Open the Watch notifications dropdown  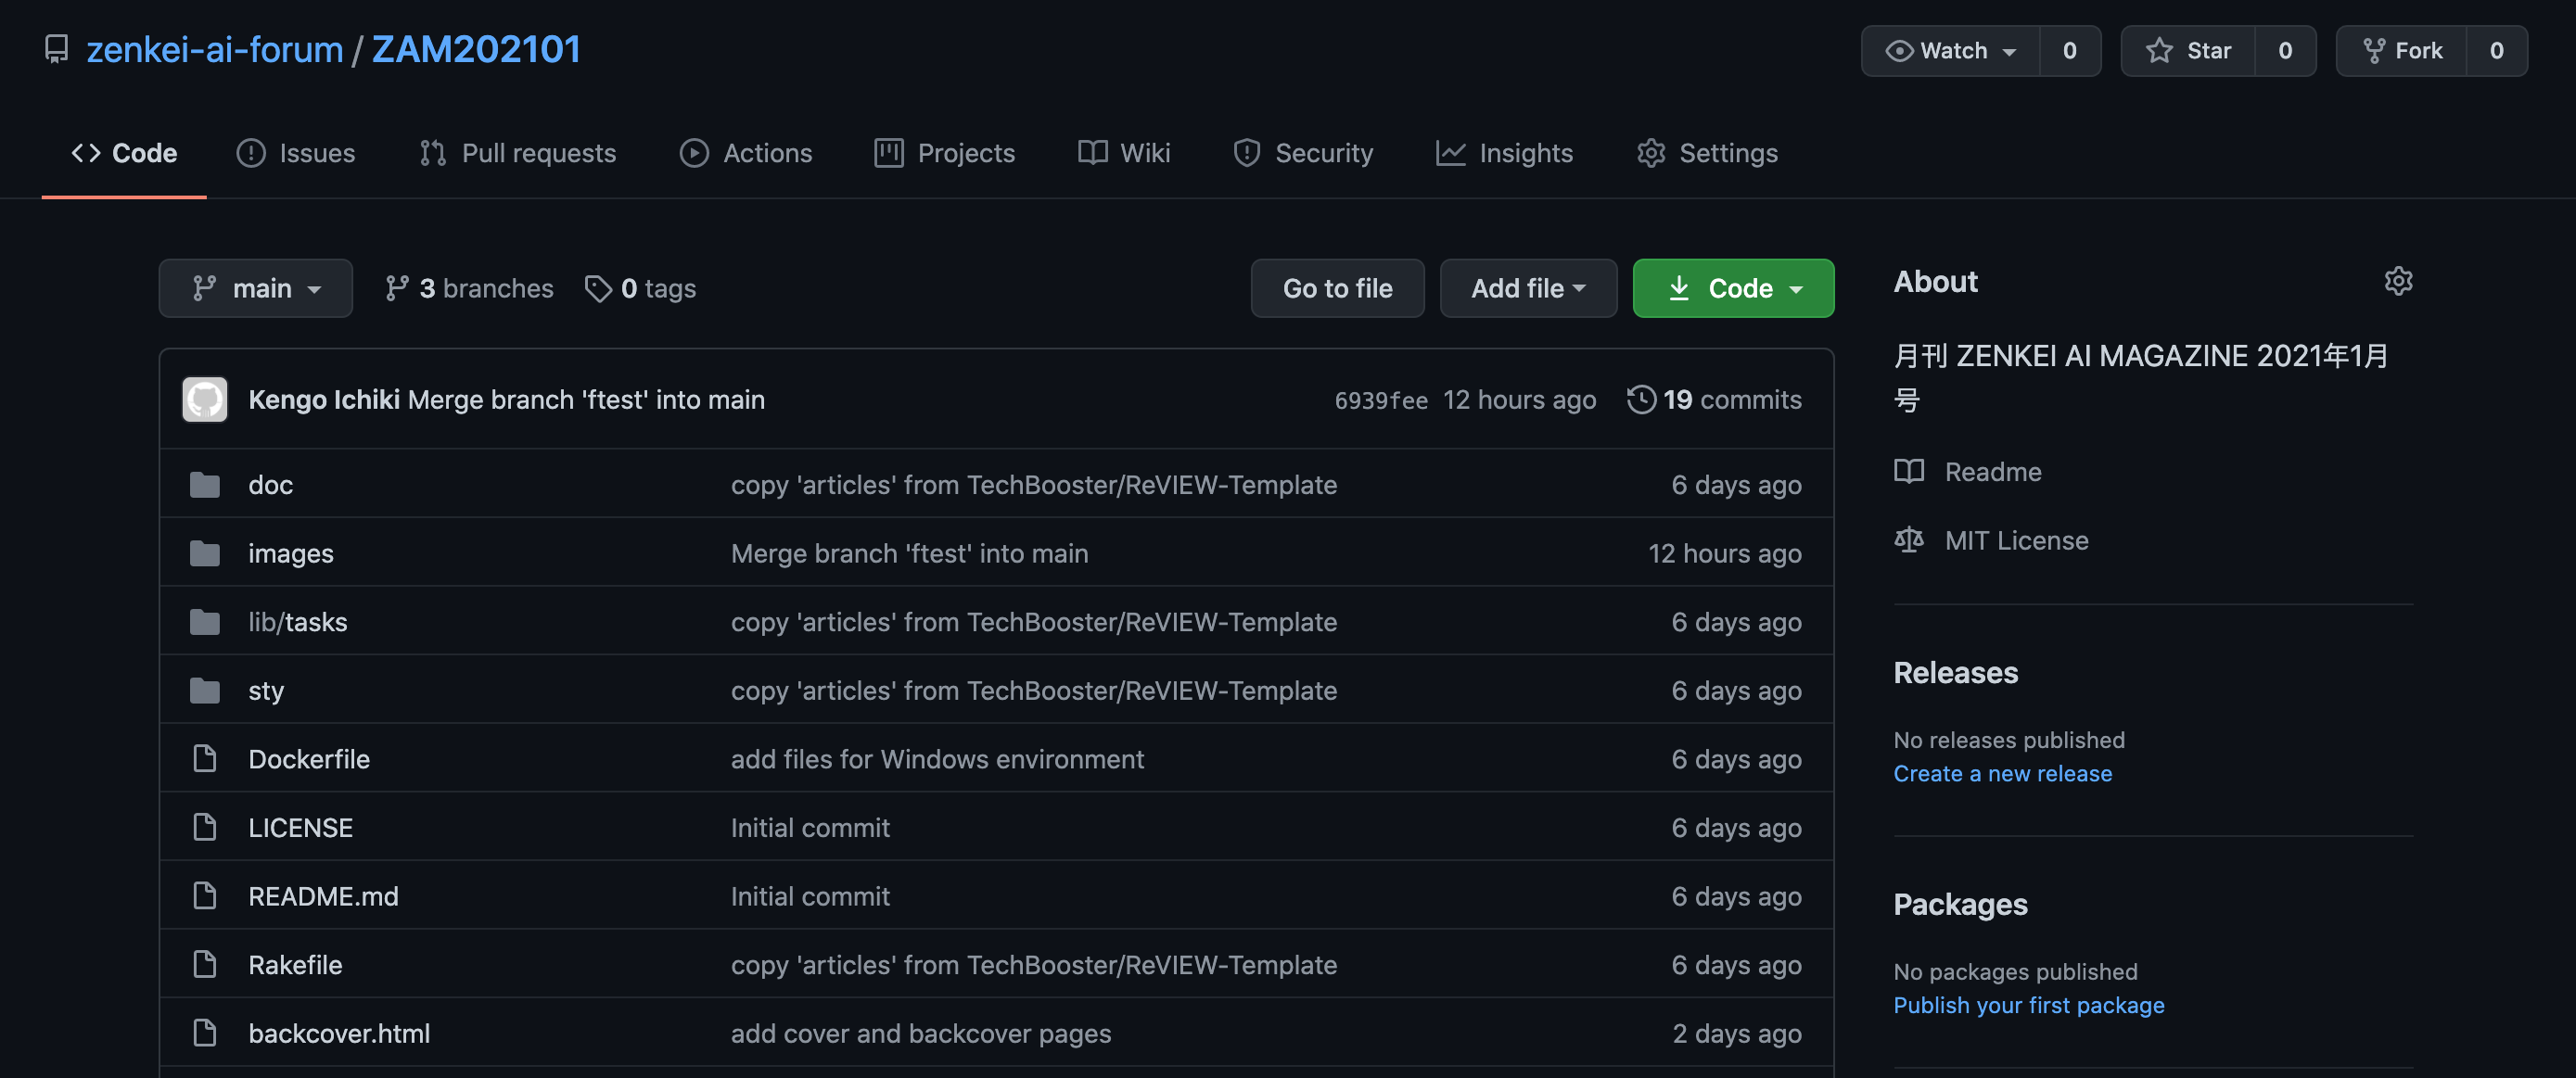tap(1950, 50)
